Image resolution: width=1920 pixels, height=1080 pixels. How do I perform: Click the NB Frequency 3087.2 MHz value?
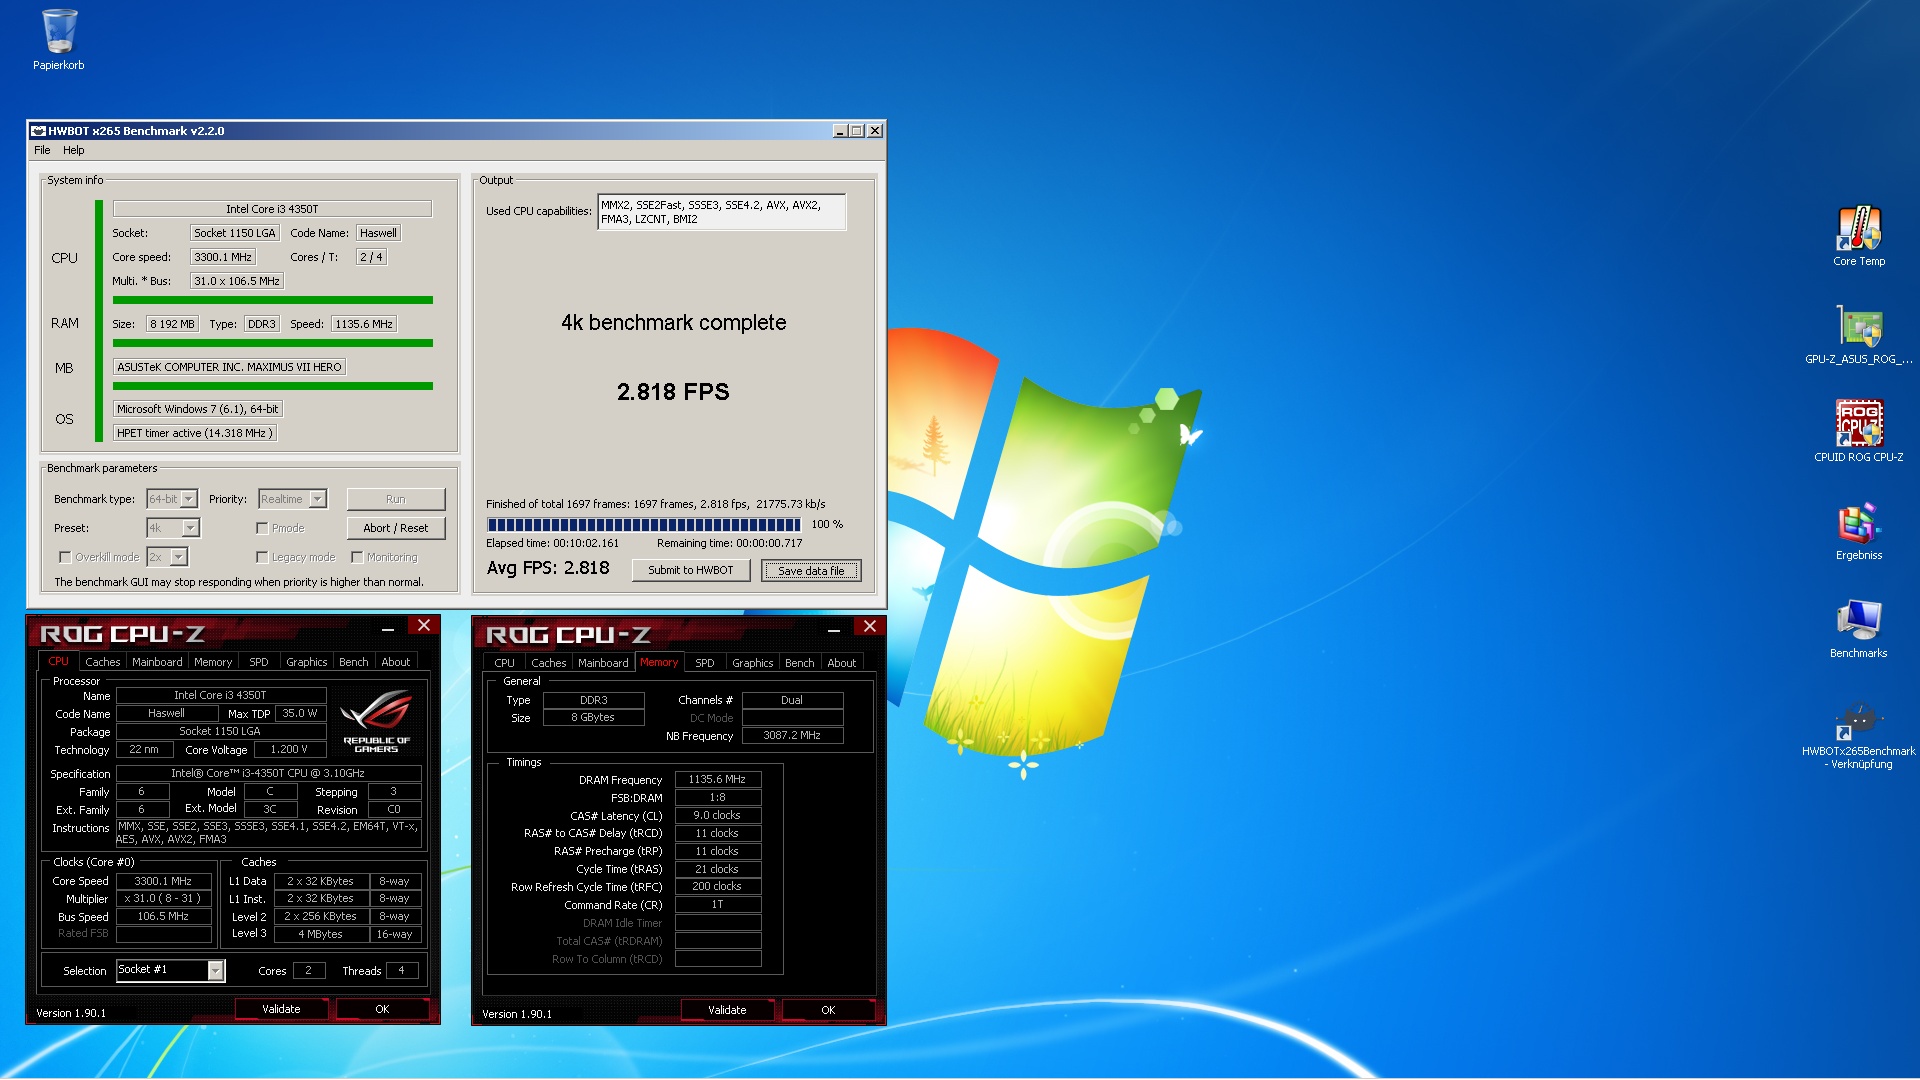[x=792, y=735]
